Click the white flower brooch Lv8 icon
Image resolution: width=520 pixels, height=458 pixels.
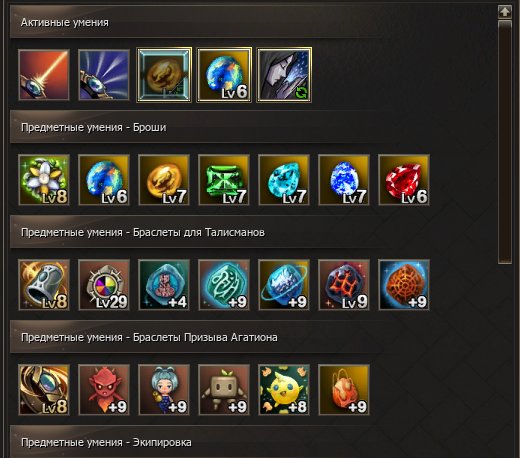[x=44, y=180]
